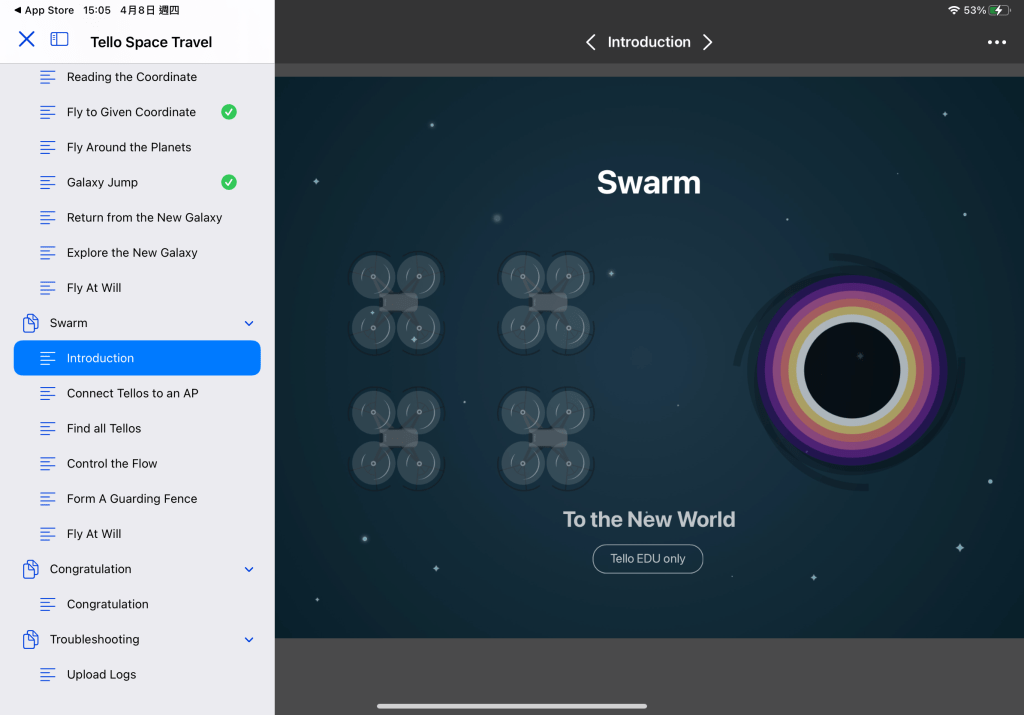Open the three-dots more options menu
This screenshot has height=715, width=1024.
tap(996, 42)
